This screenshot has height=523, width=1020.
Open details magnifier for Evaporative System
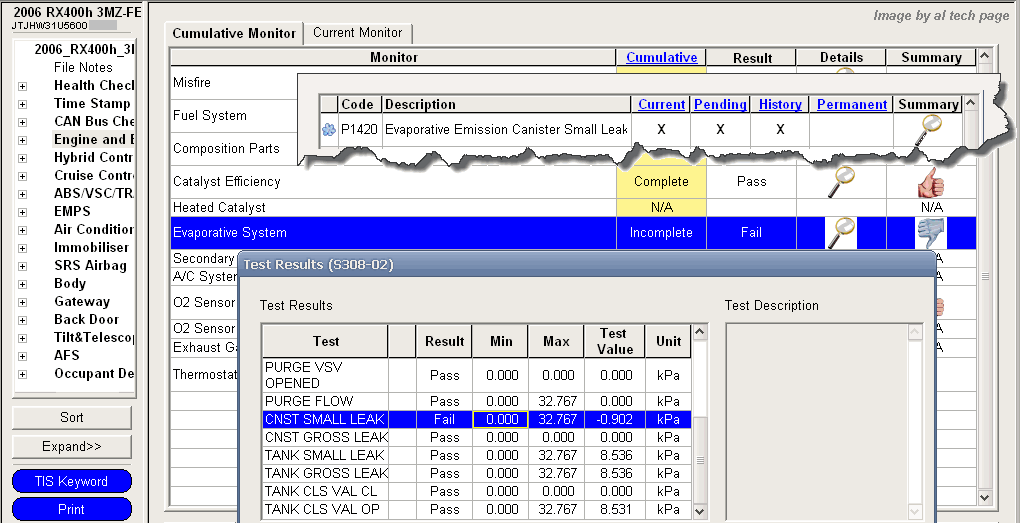pyautogui.click(x=841, y=232)
